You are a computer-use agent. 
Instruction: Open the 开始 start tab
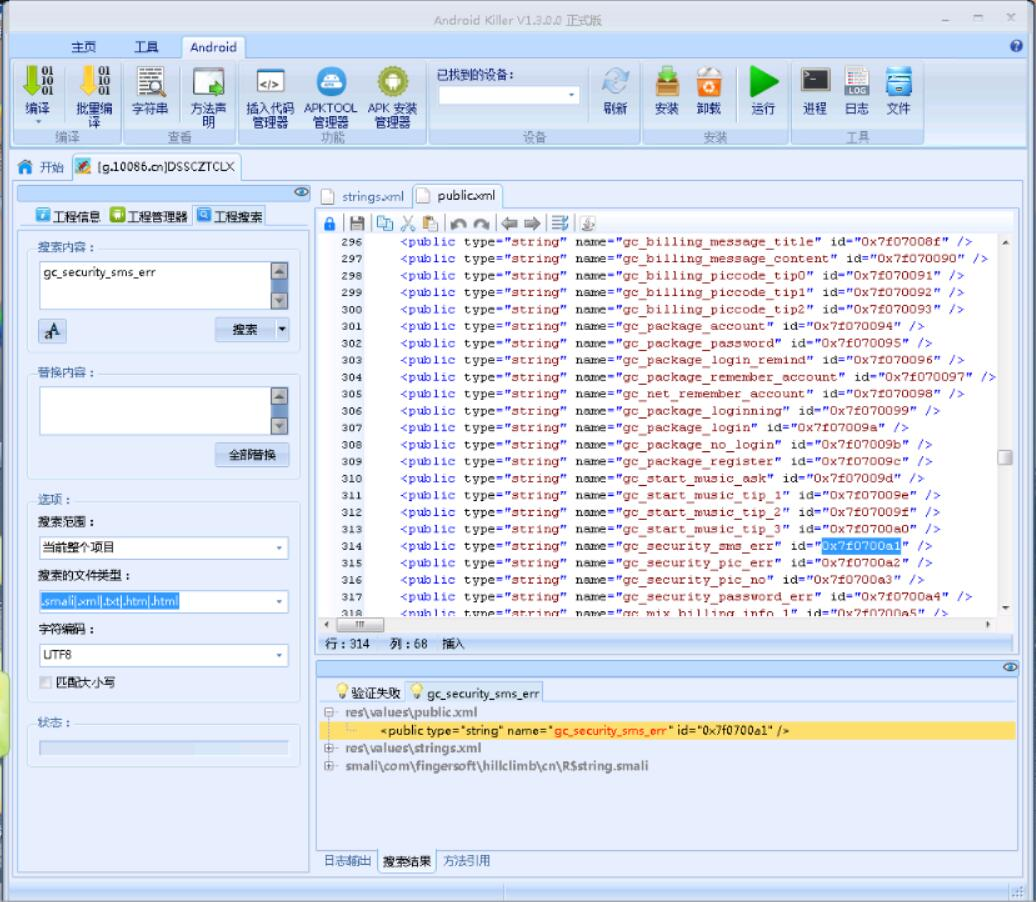click(x=42, y=167)
